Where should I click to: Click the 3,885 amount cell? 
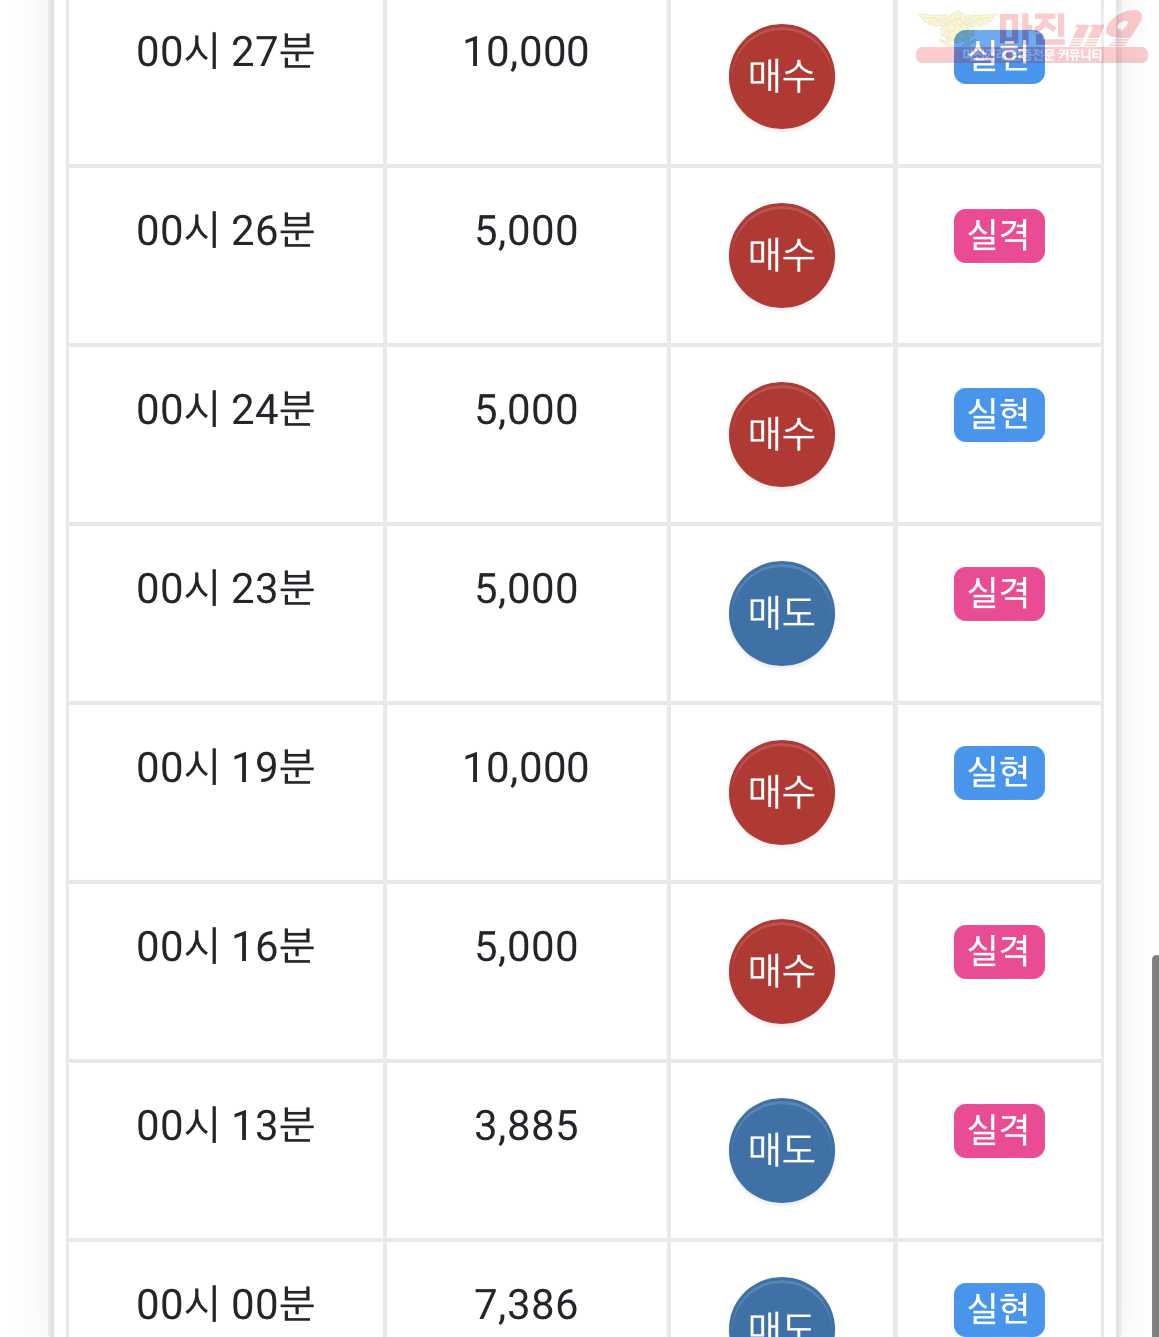coord(527,1151)
